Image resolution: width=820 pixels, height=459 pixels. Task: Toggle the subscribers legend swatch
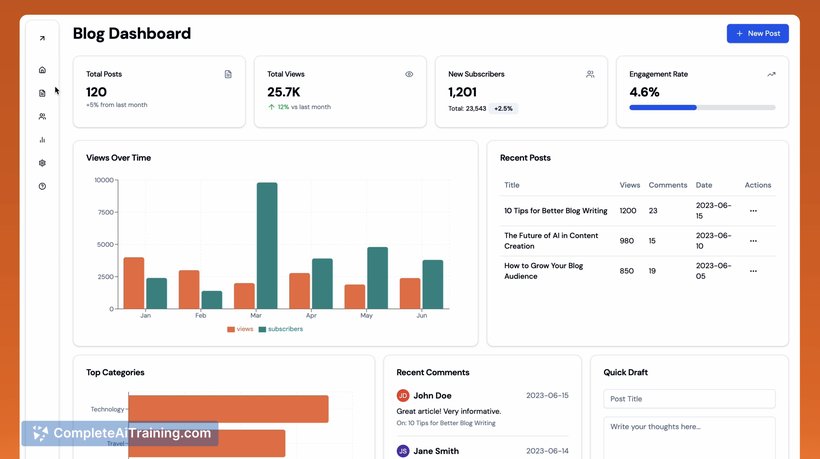pyautogui.click(x=263, y=329)
